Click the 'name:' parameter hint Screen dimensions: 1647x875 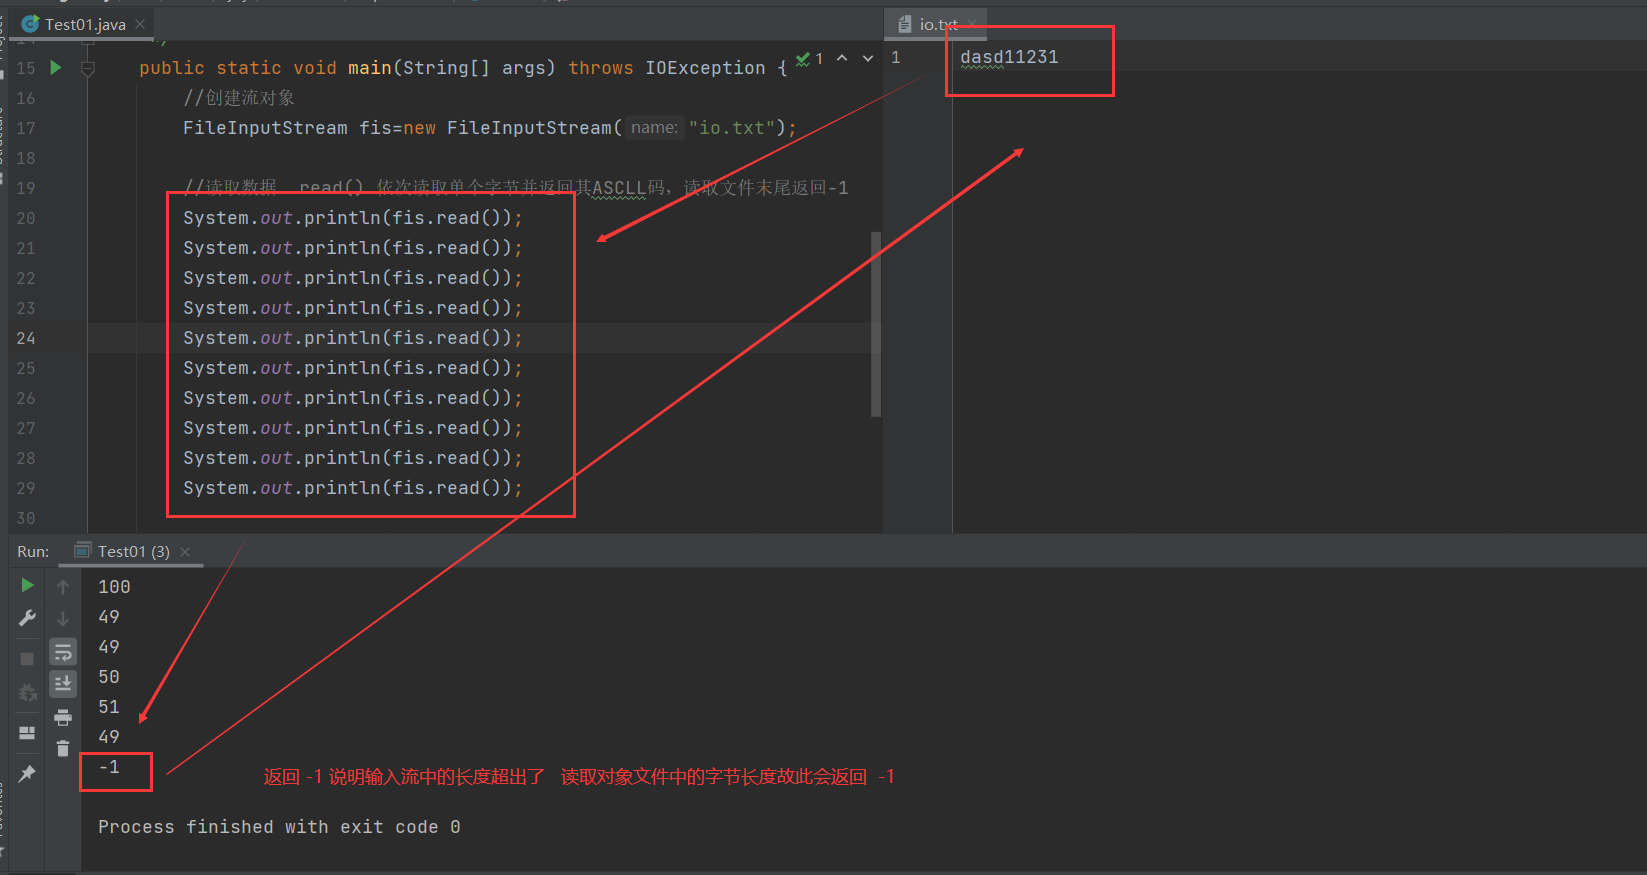[654, 128]
